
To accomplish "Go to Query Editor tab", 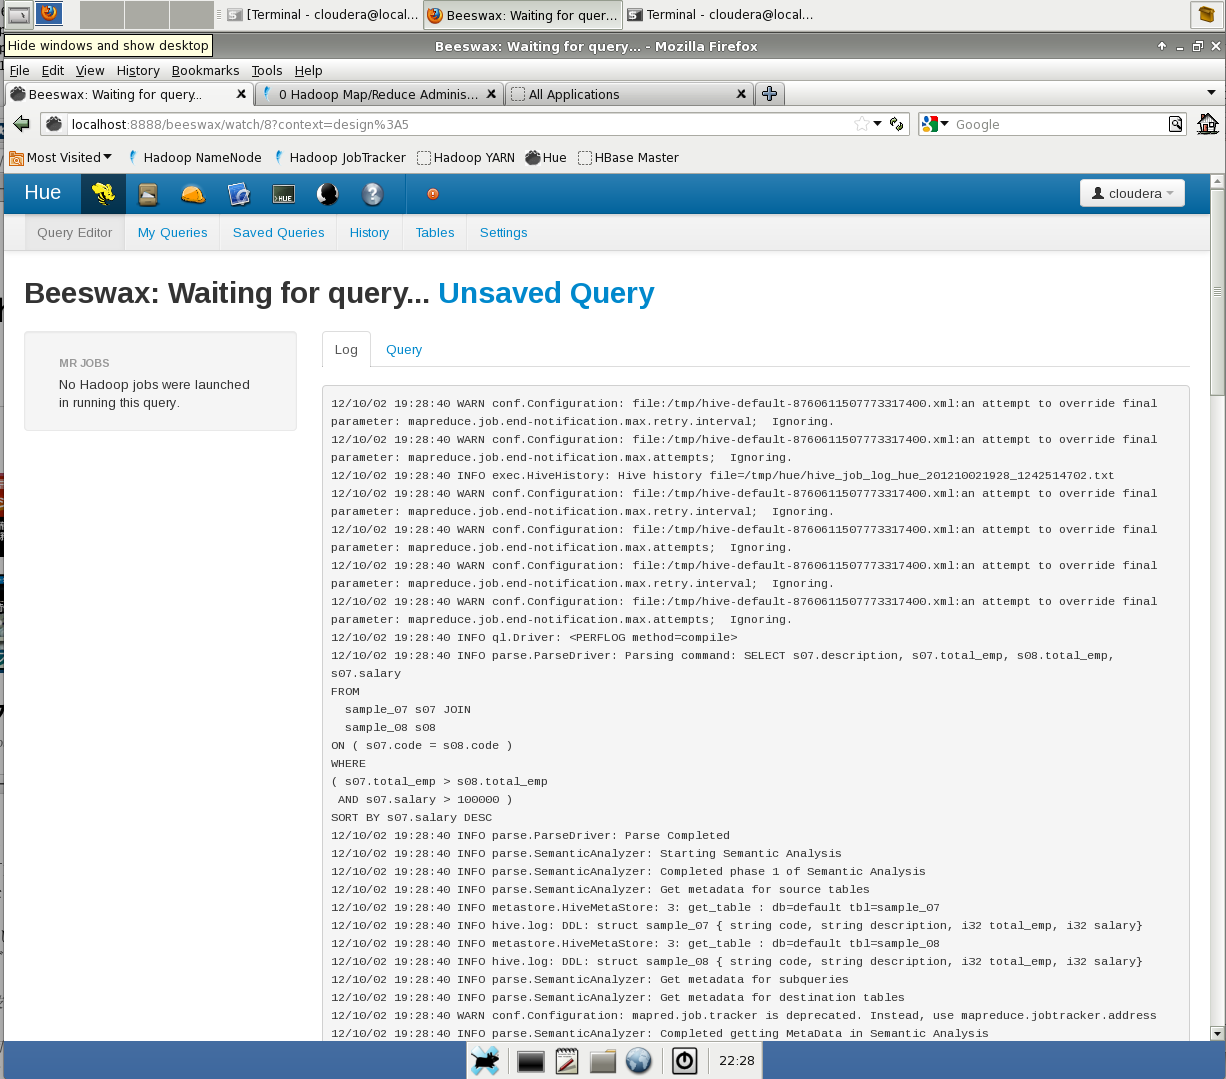I will point(75,232).
